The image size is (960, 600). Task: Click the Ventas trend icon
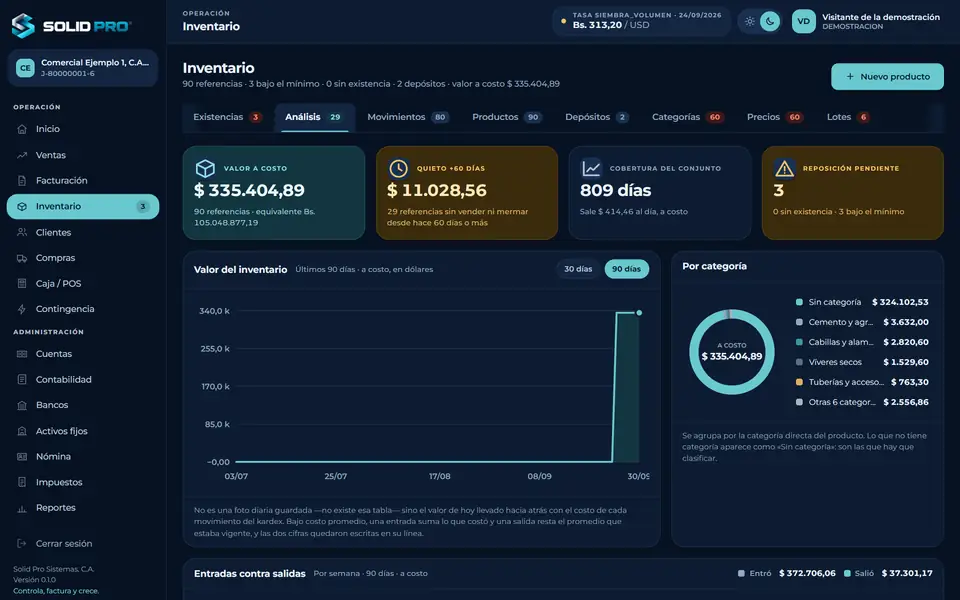click(x=22, y=155)
